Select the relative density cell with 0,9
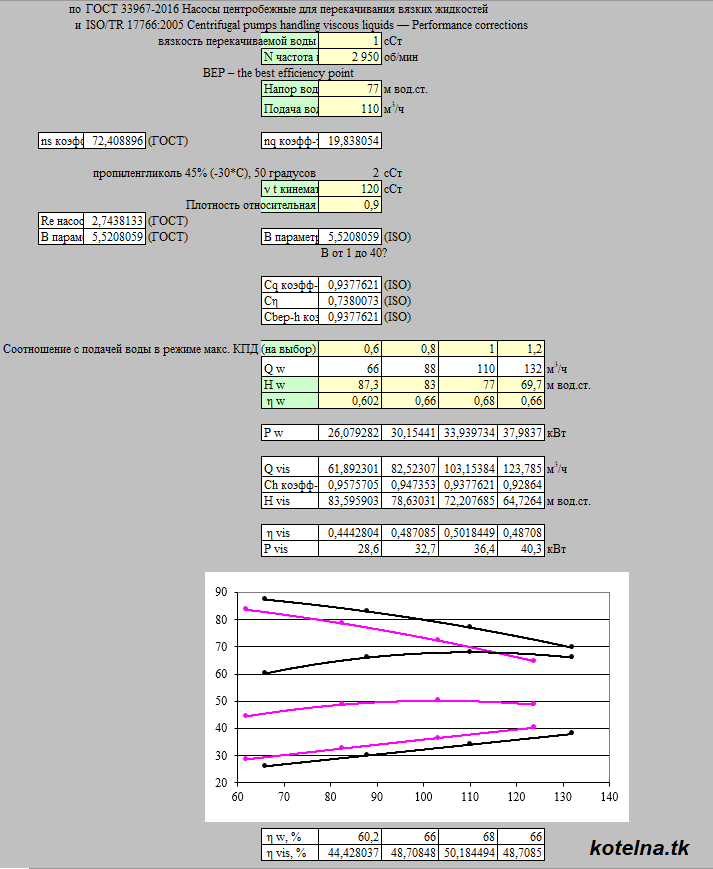Viewport: 713px width, 869px height. click(x=350, y=205)
